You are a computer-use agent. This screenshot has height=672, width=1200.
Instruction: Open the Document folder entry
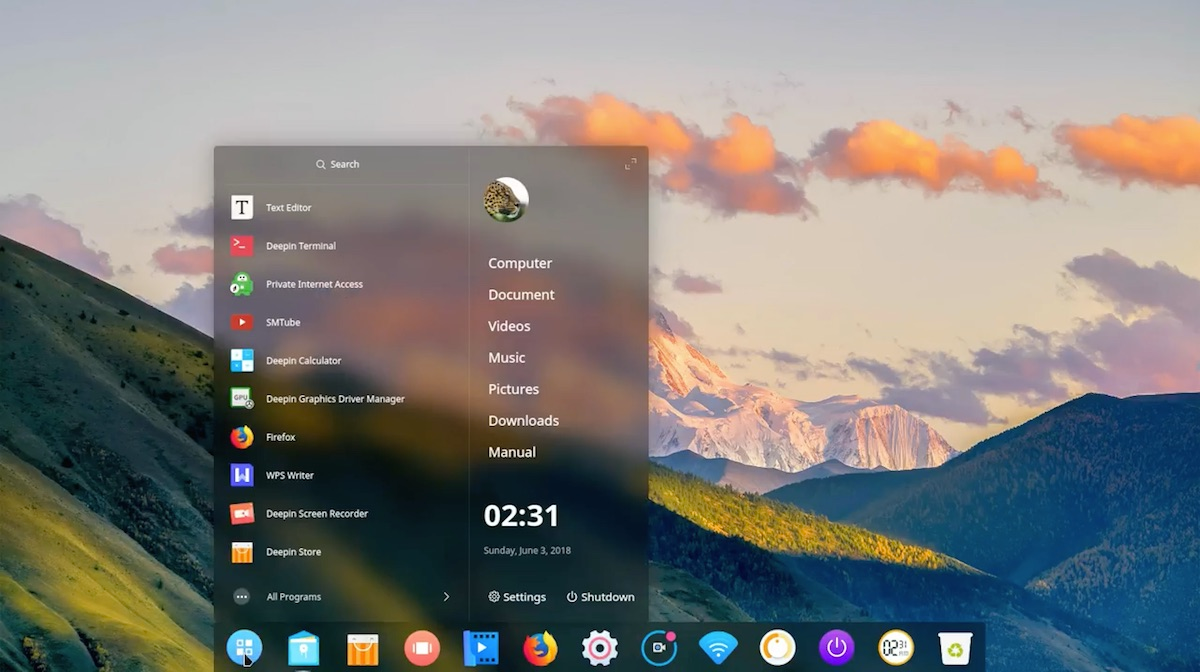(521, 295)
